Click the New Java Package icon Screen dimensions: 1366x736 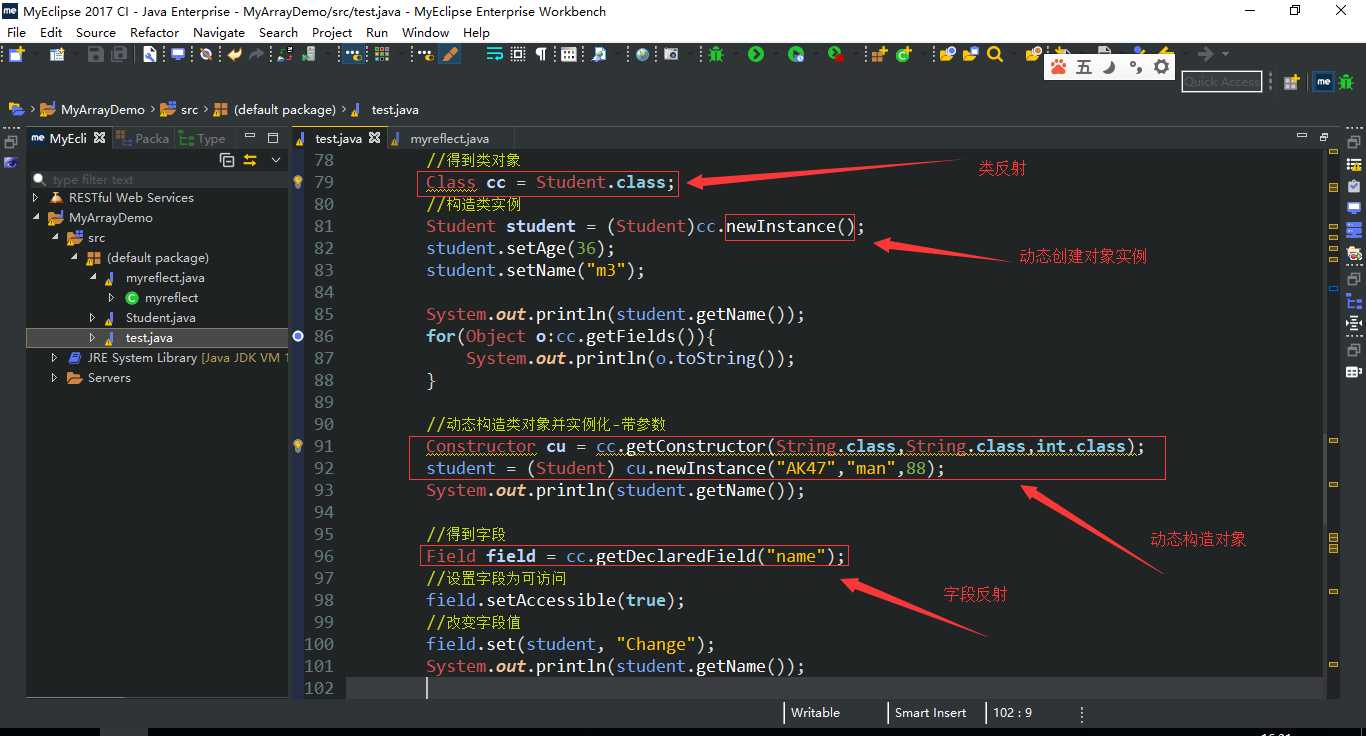879,55
